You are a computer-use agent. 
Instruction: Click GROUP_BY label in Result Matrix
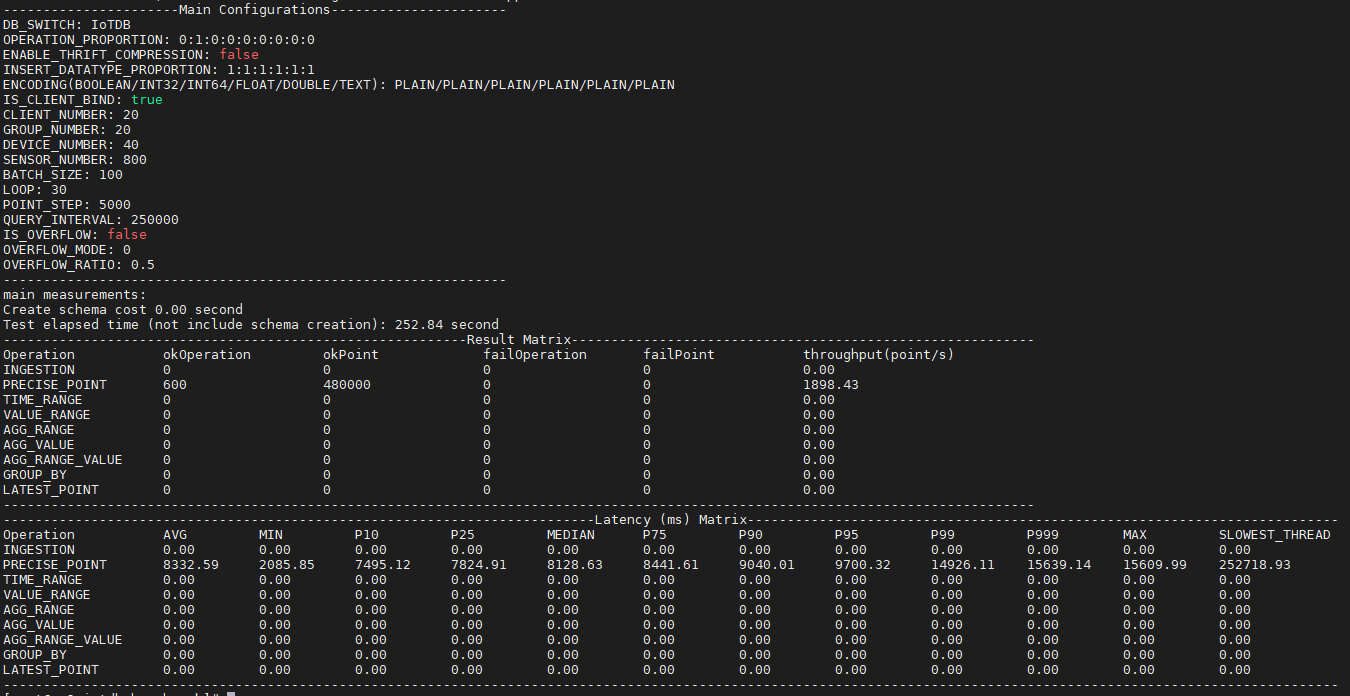pyautogui.click(x=35, y=475)
